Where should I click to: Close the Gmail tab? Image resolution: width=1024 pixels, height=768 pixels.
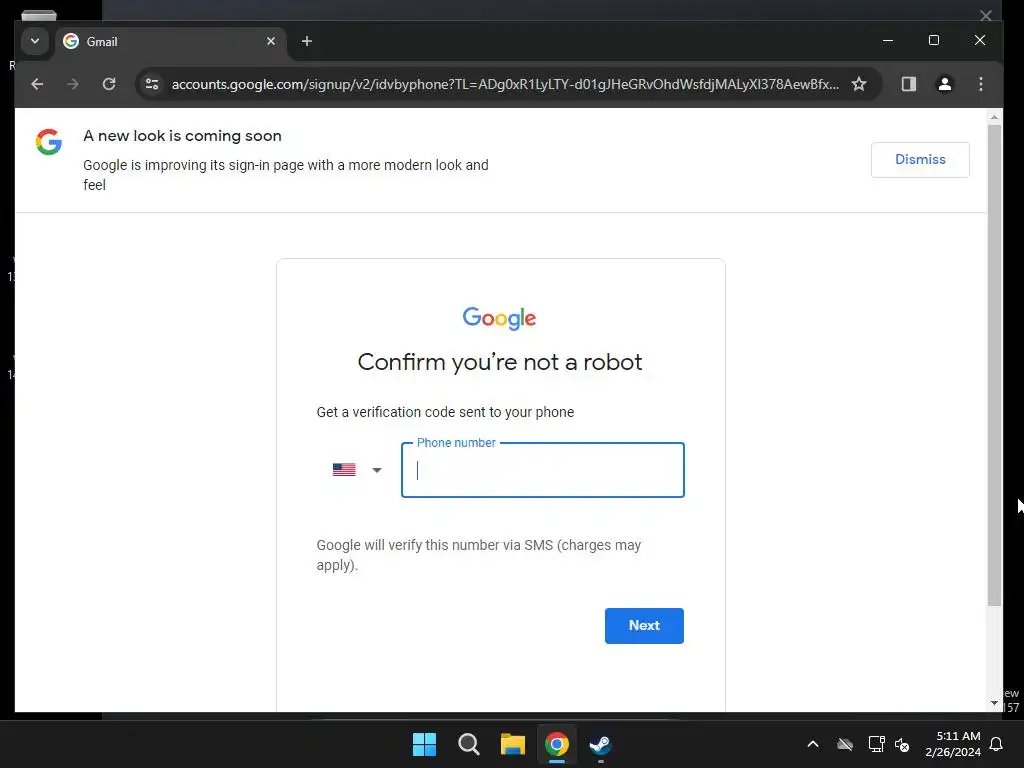tap(271, 41)
